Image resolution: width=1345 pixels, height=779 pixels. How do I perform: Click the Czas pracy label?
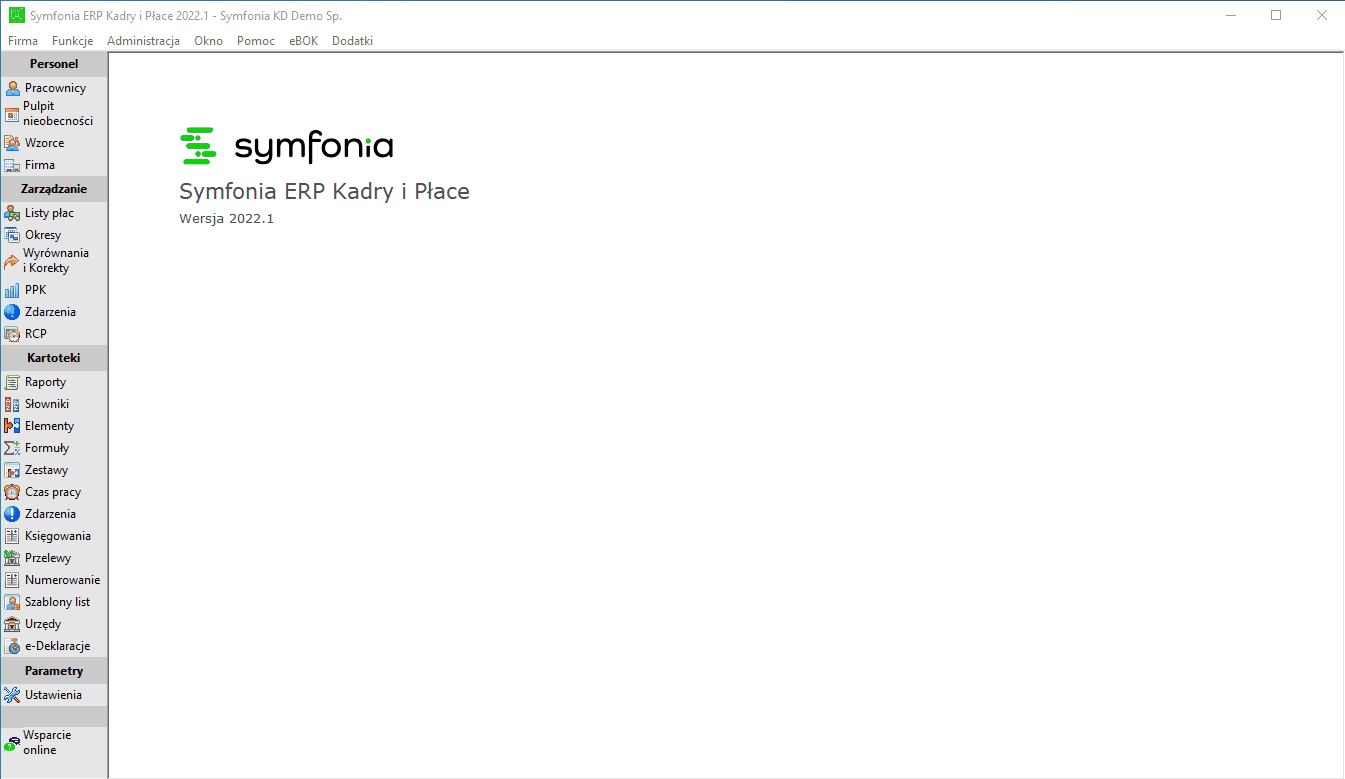[x=53, y=492]
